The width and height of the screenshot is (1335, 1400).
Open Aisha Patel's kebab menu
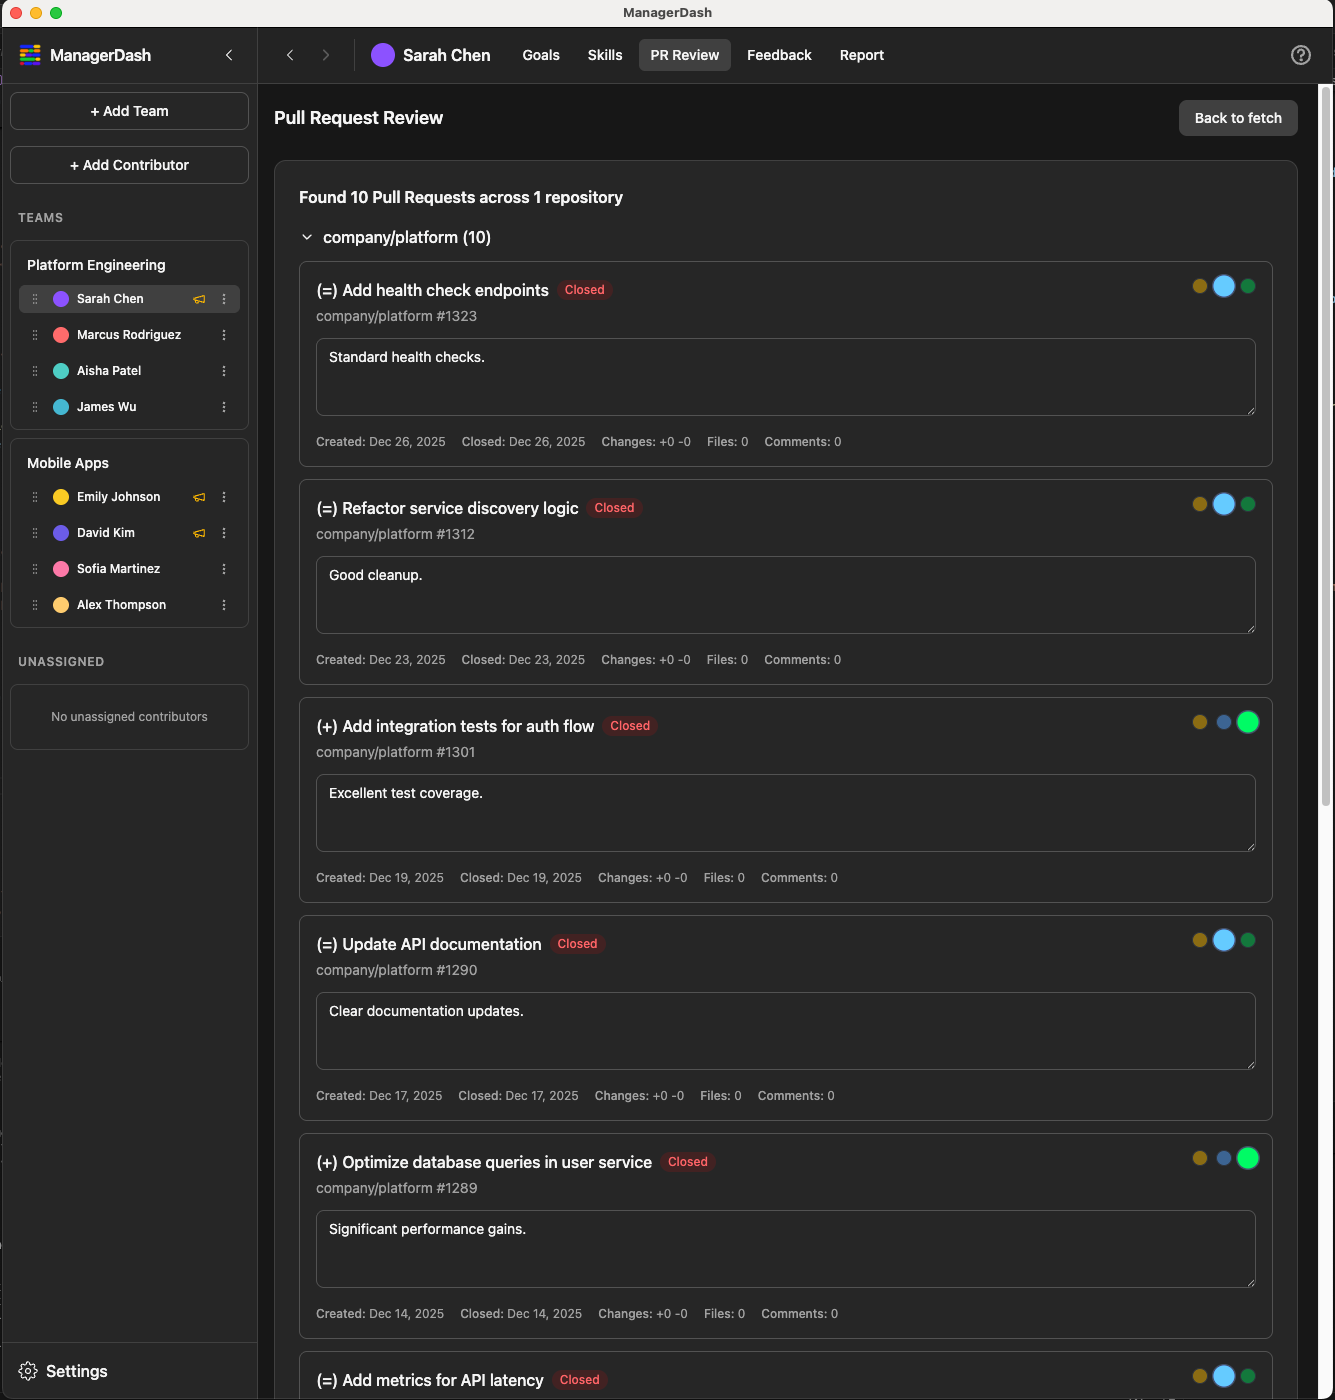tap(223, 370)
